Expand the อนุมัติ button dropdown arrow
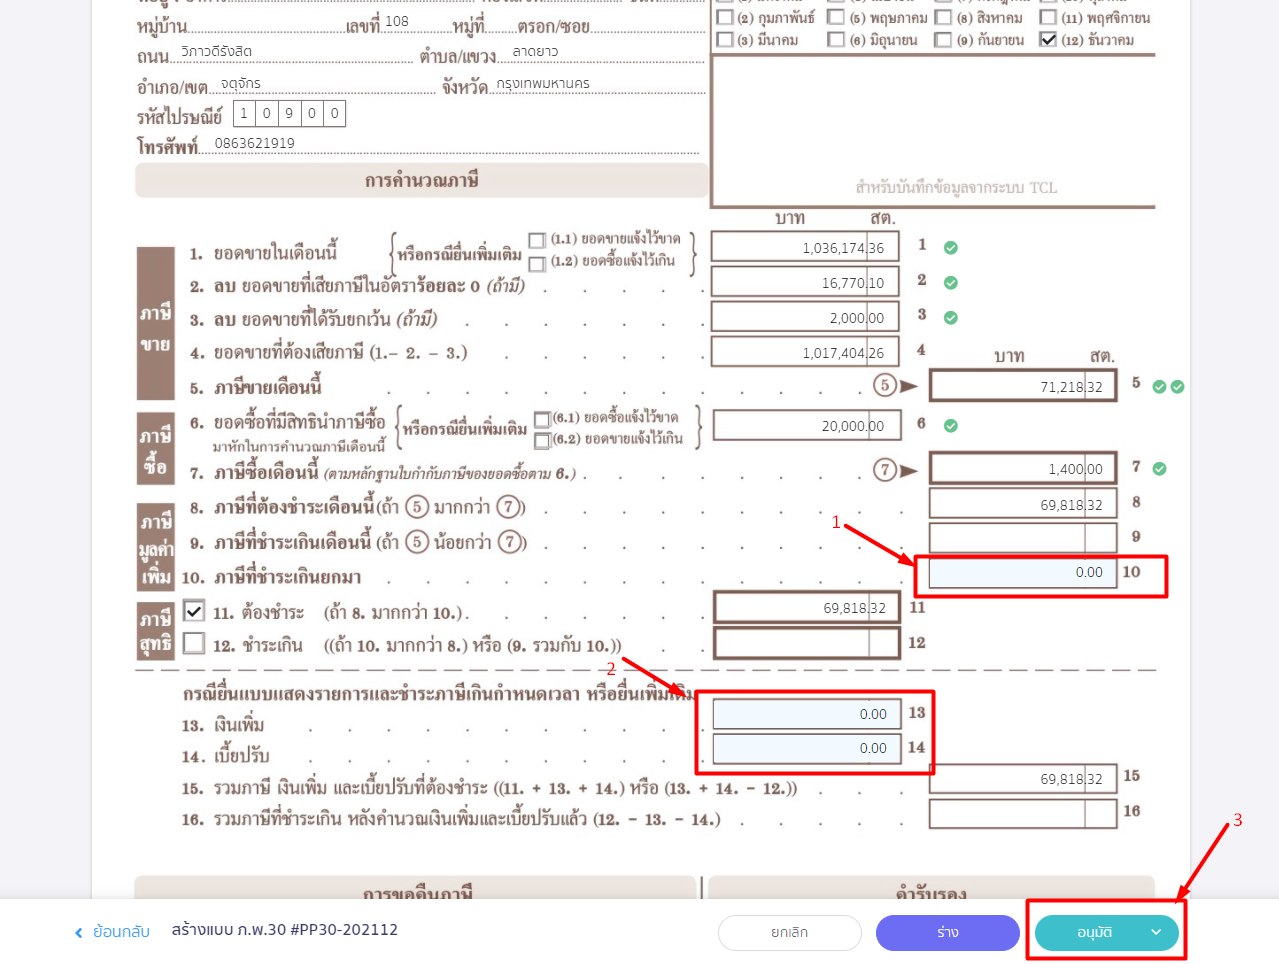This screenshot has height=964, width=1279. pos(1156,933)
